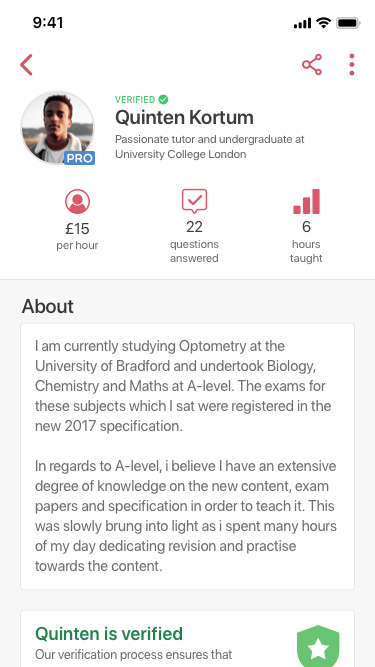The width and height of the screenshot is (375, 667).
Task: Tap the questions answered checkmark icon
Action: pyautogui.click(x=194, y=201)
